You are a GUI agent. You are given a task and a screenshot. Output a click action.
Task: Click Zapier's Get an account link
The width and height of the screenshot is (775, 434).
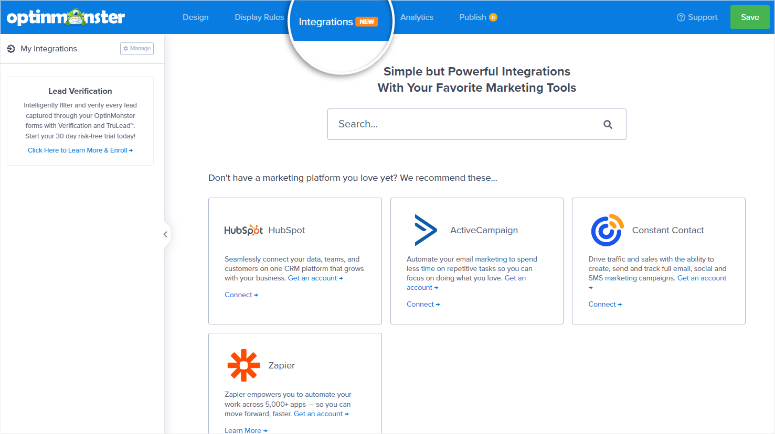pyautogui.click(x=321, y=414)
